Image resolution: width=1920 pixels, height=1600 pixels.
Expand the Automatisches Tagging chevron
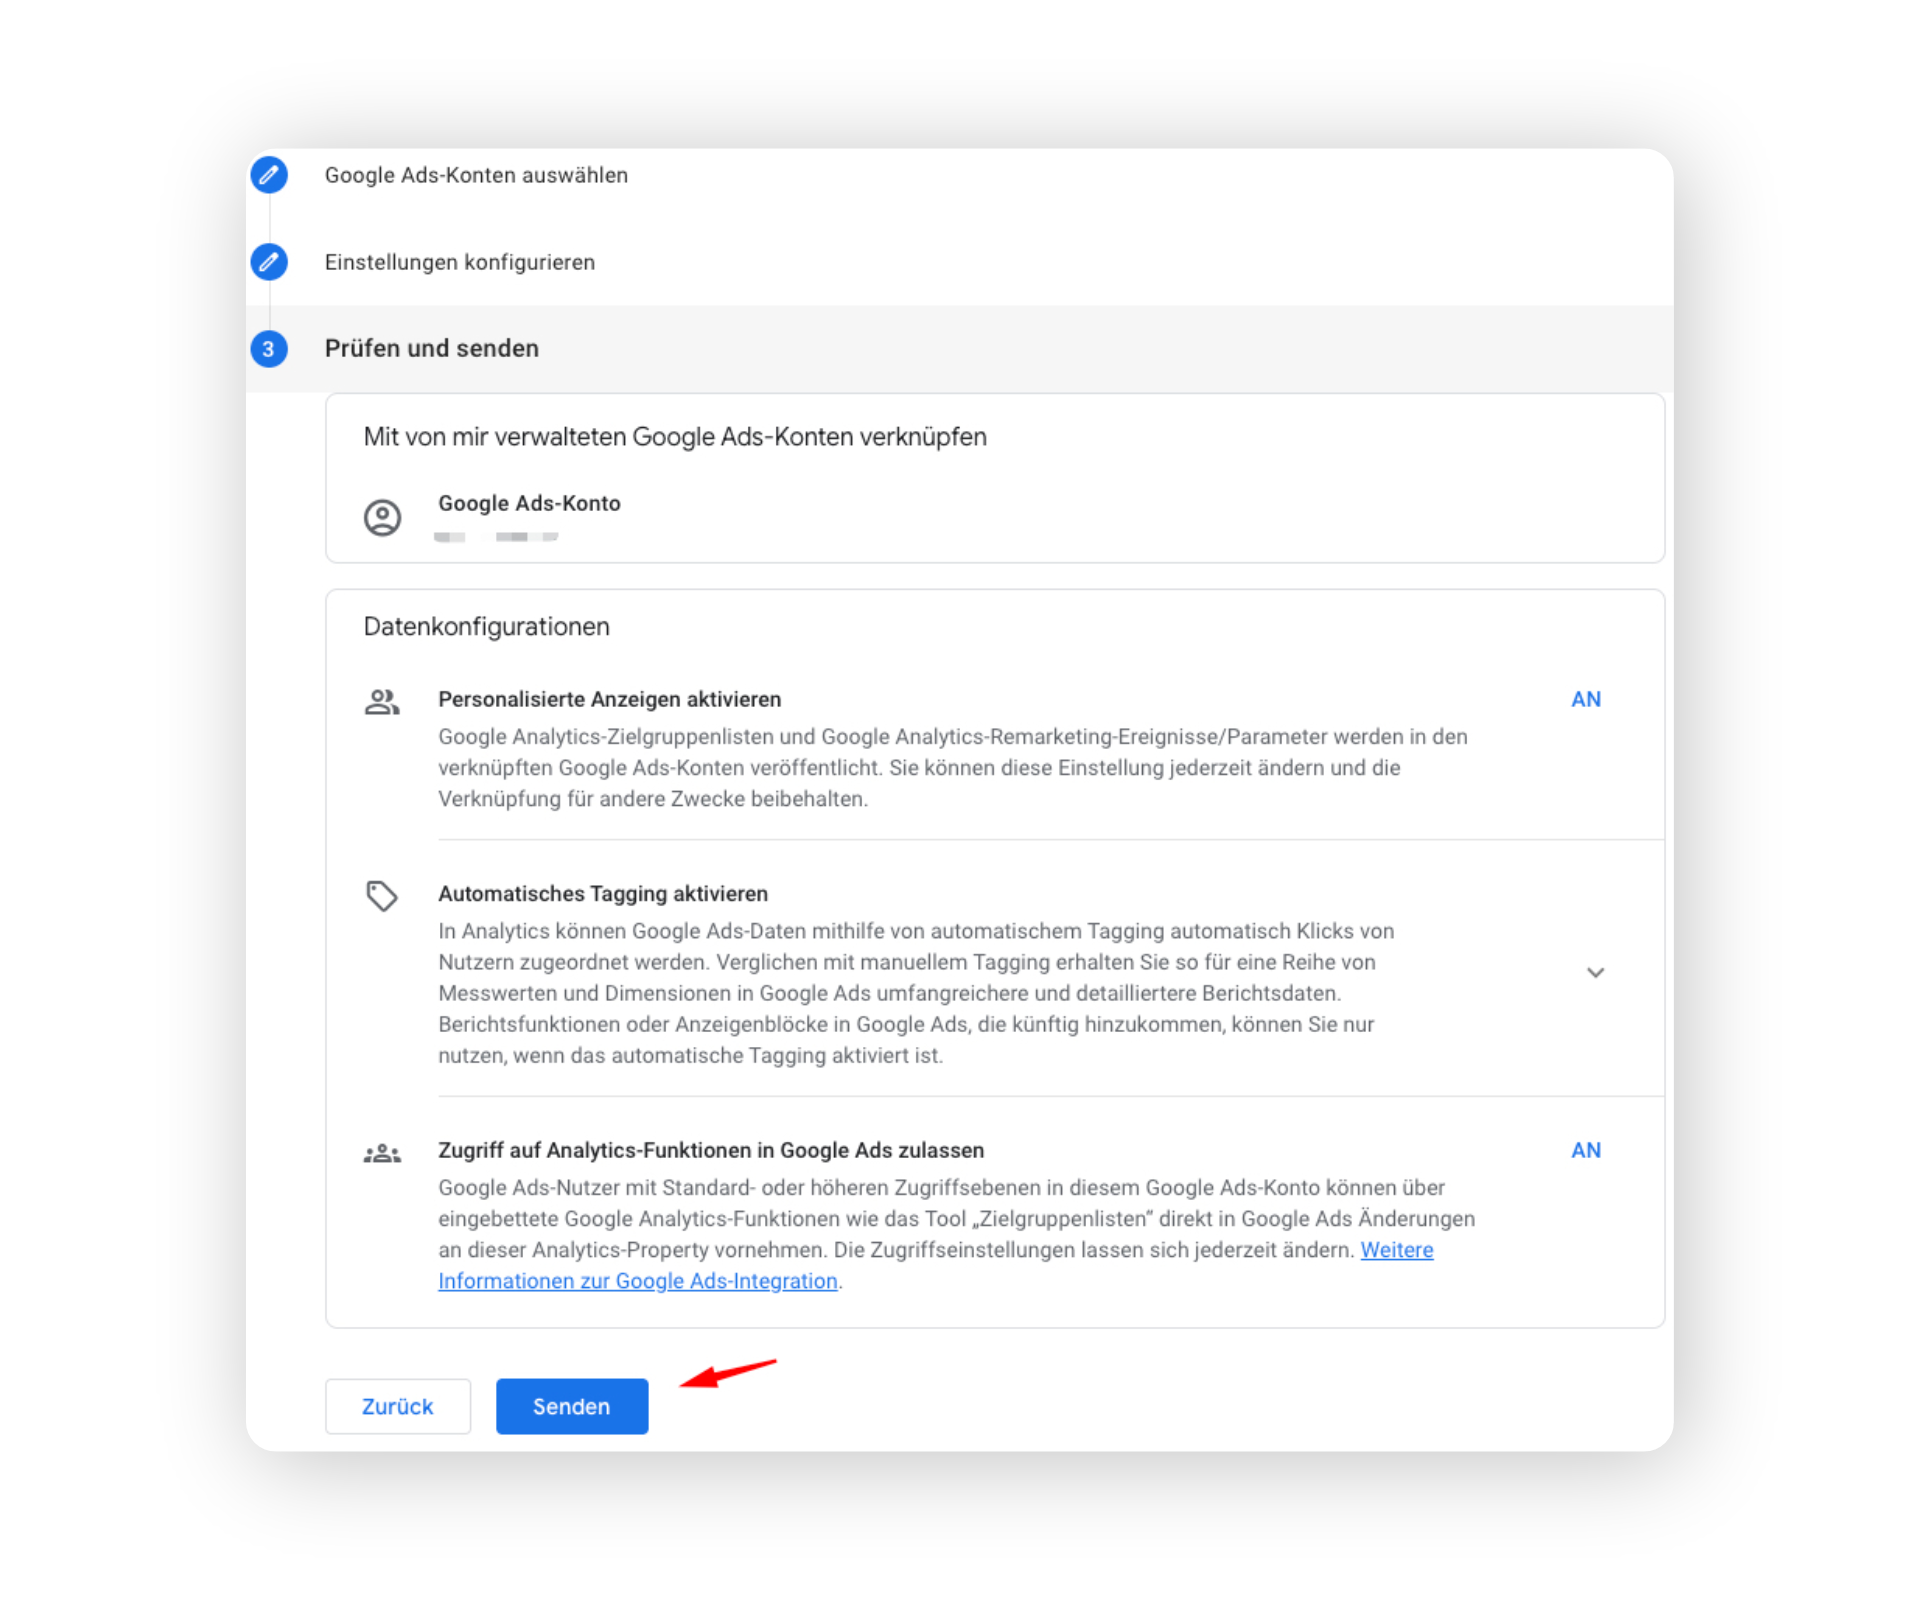pyautogui.click(x=1595, y=972)
